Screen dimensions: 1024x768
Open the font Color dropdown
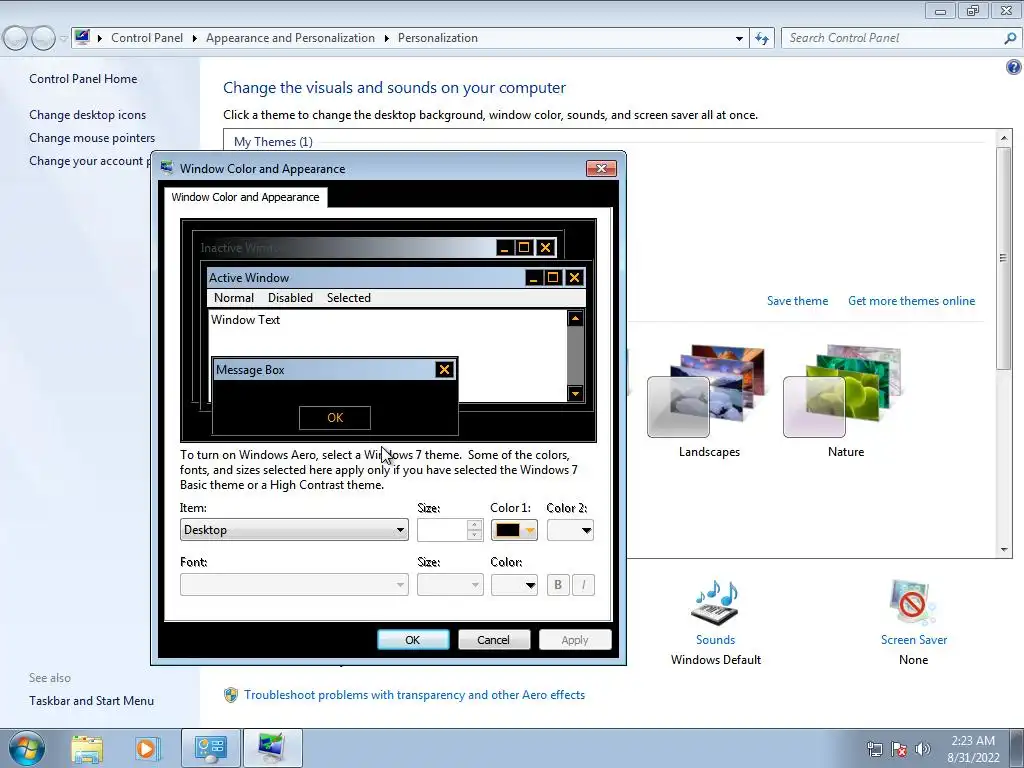(x=514, y=584)
